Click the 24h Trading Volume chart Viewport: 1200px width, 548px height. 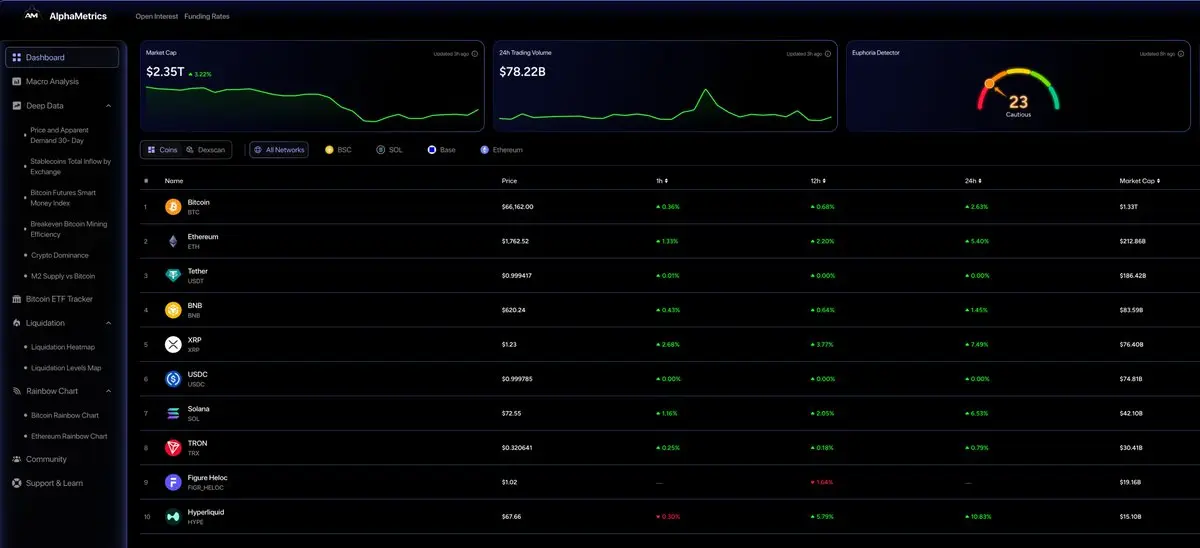pyautogui.click(x=665, y=106)
